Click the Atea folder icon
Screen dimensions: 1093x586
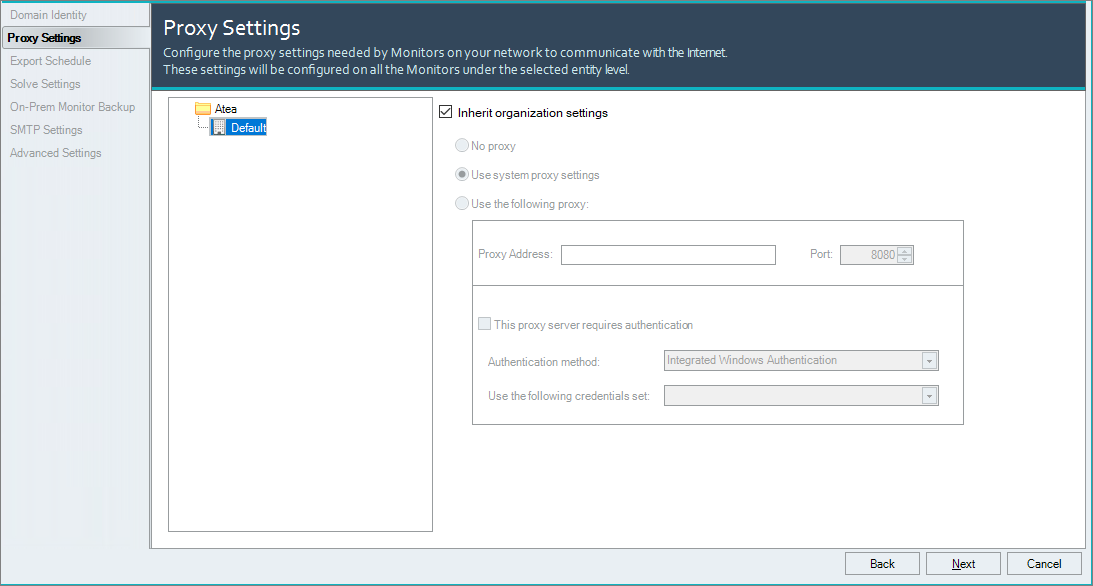[x=202, y=109]
